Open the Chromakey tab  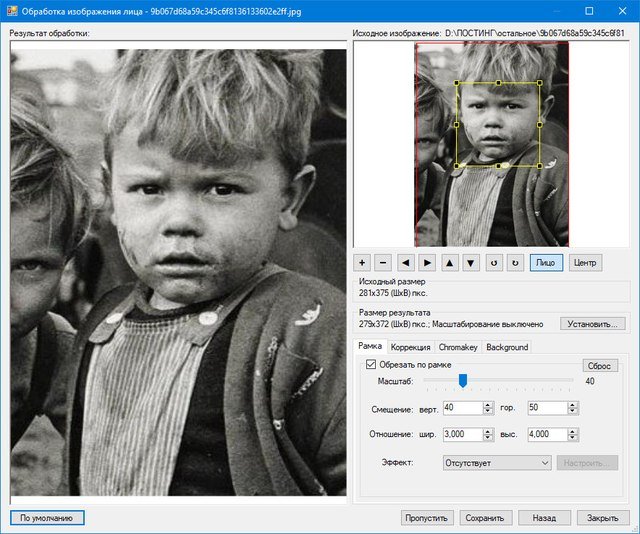tap(458, 347)
